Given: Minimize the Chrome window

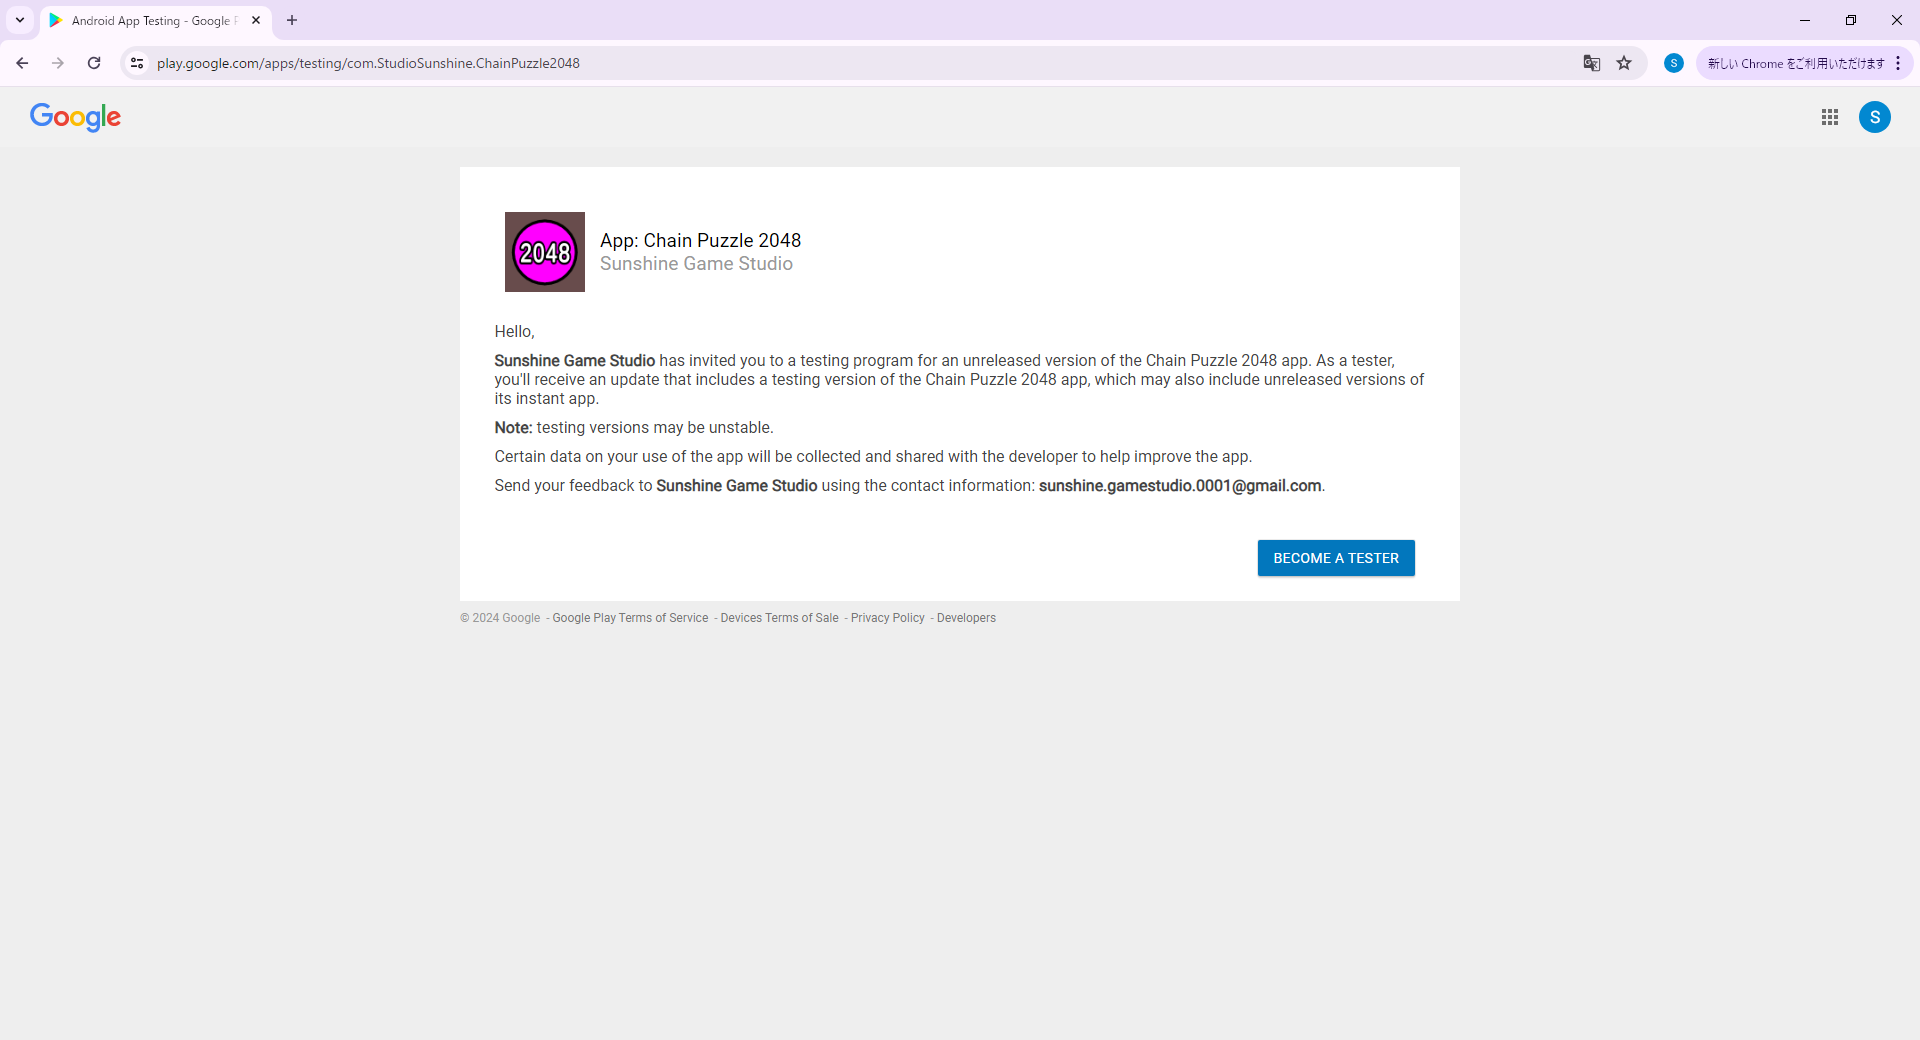Looking at the screenshot, I should [x=1805, y=20].
